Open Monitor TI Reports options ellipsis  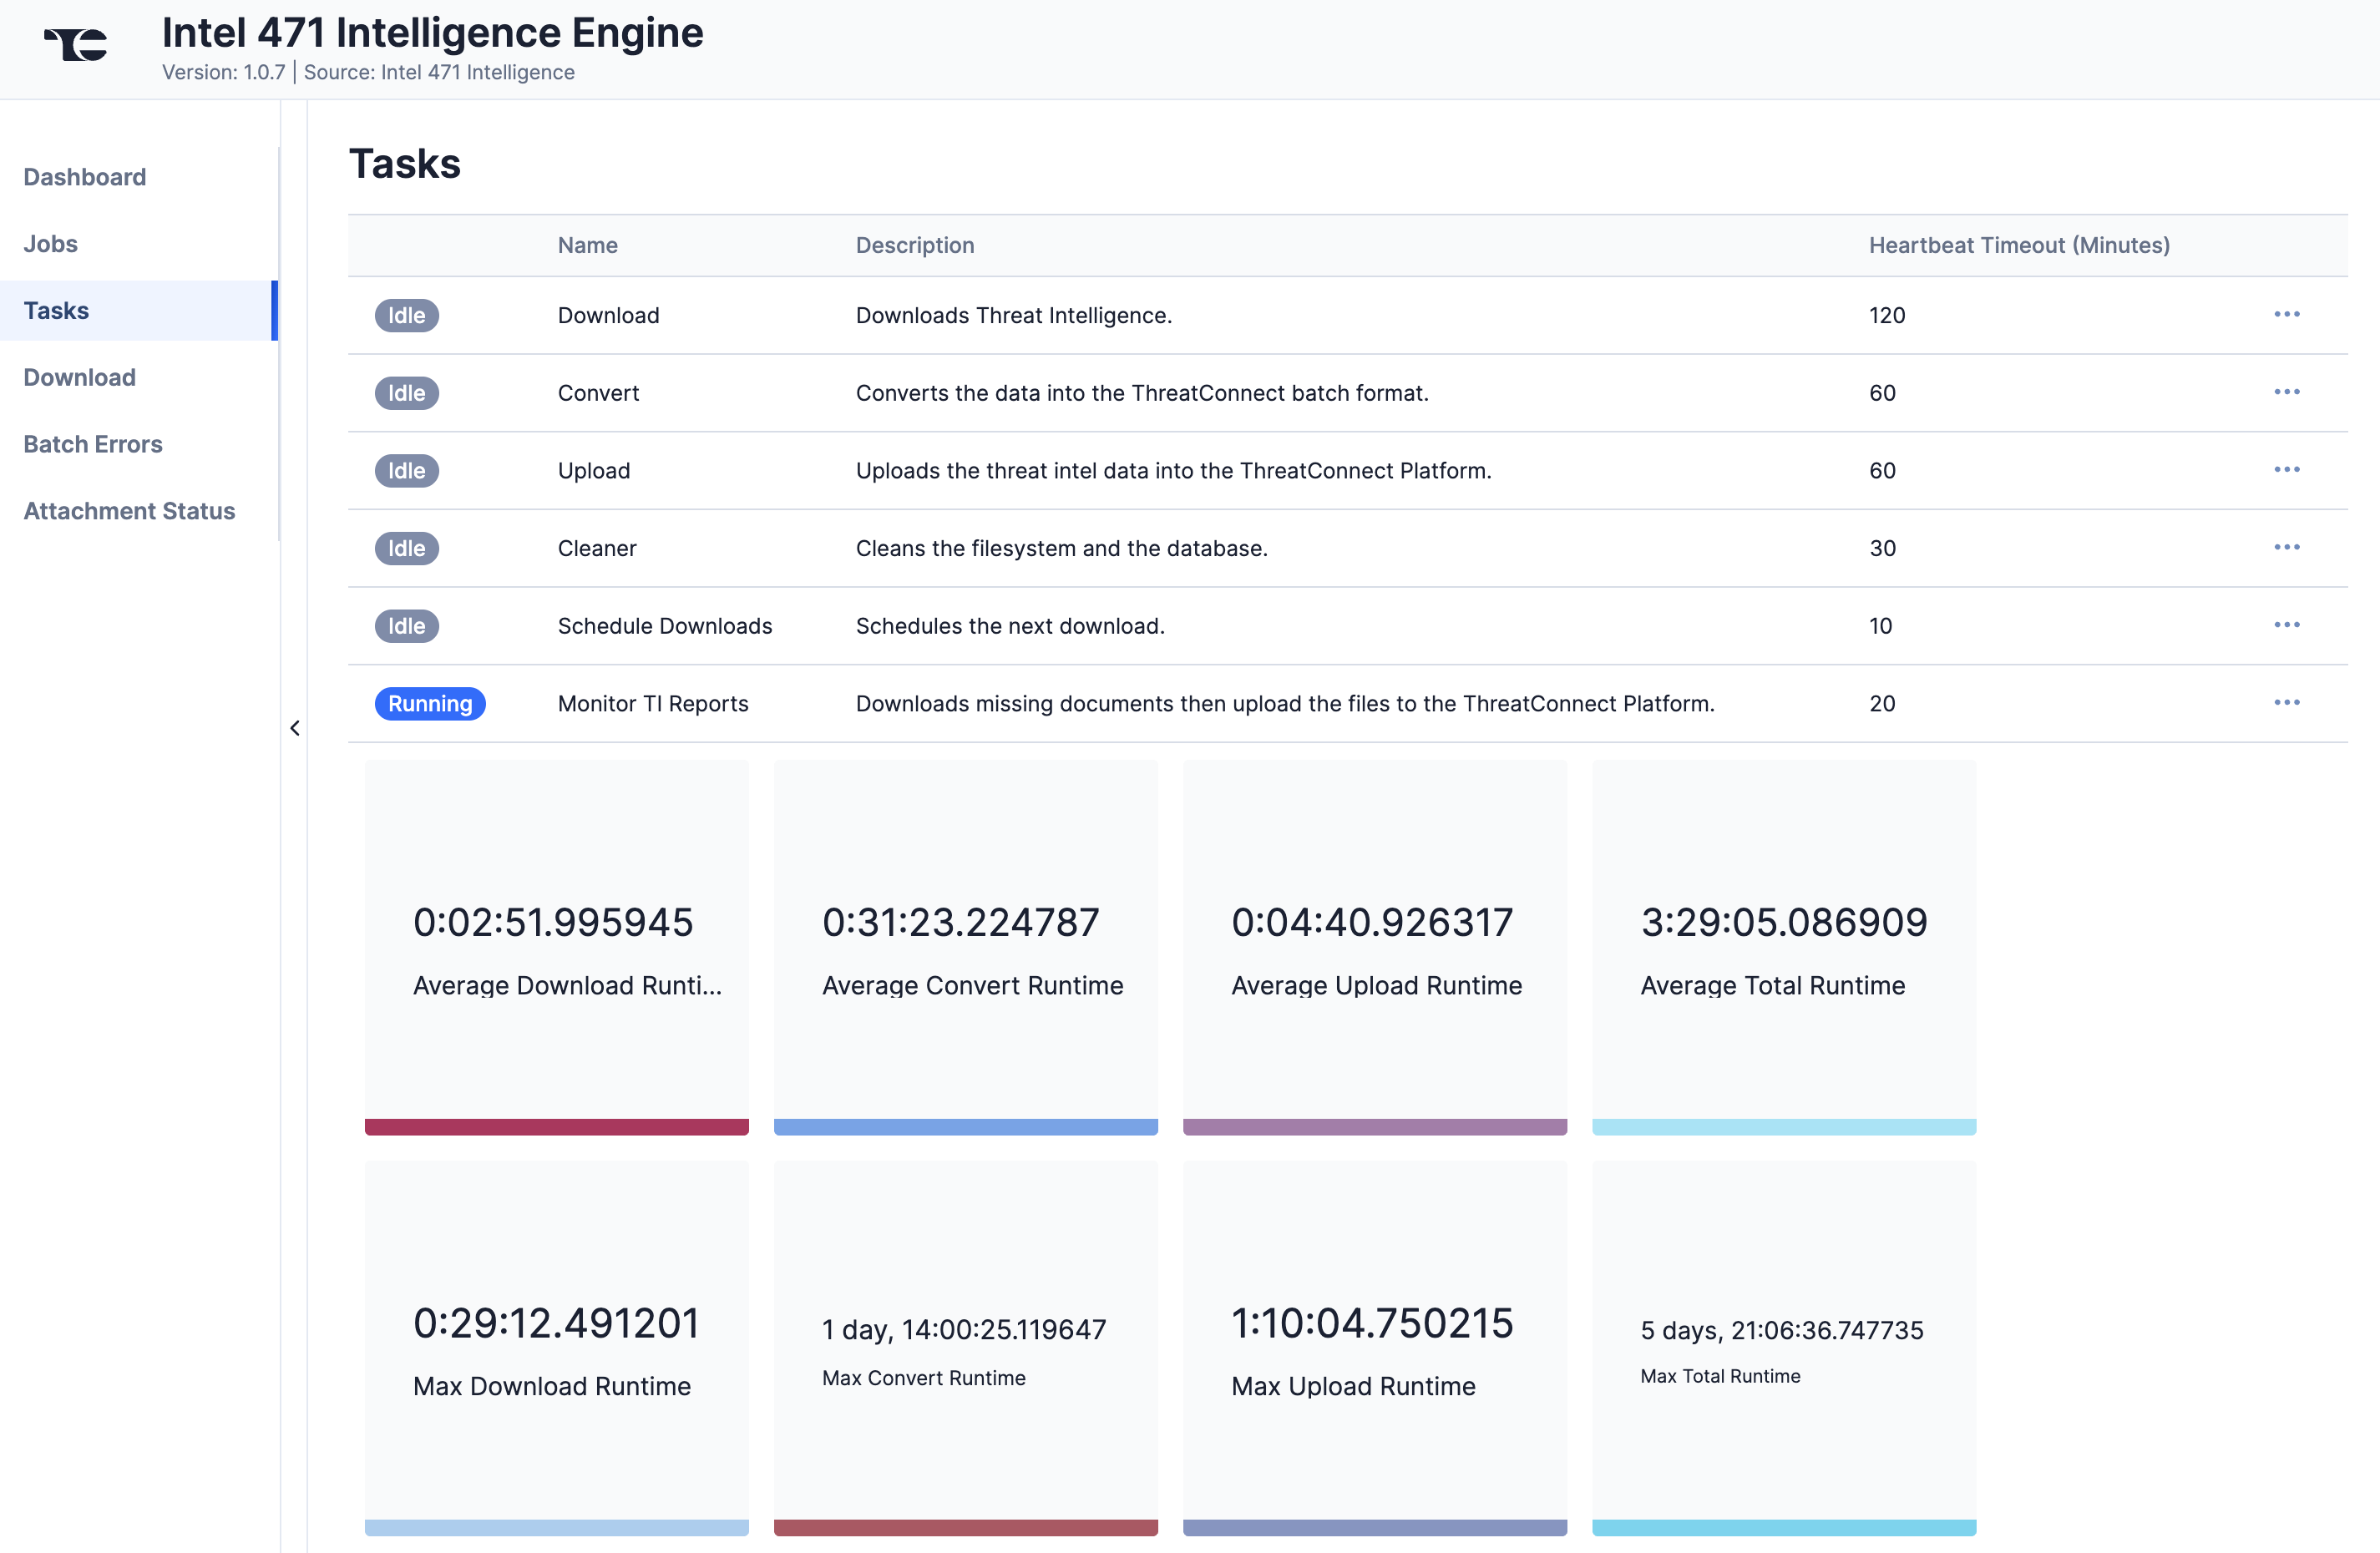(2286, 702)
